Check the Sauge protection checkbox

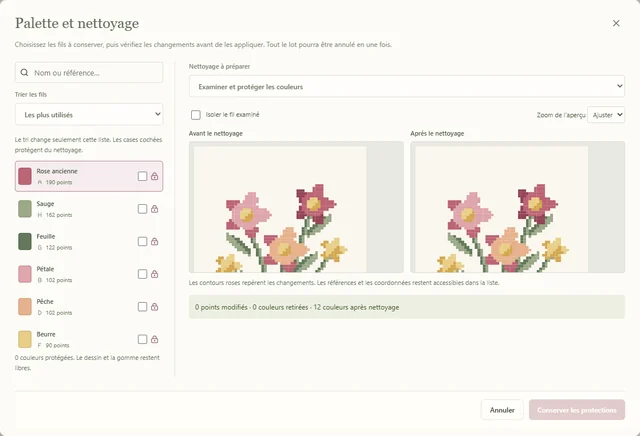pos(142,209)
